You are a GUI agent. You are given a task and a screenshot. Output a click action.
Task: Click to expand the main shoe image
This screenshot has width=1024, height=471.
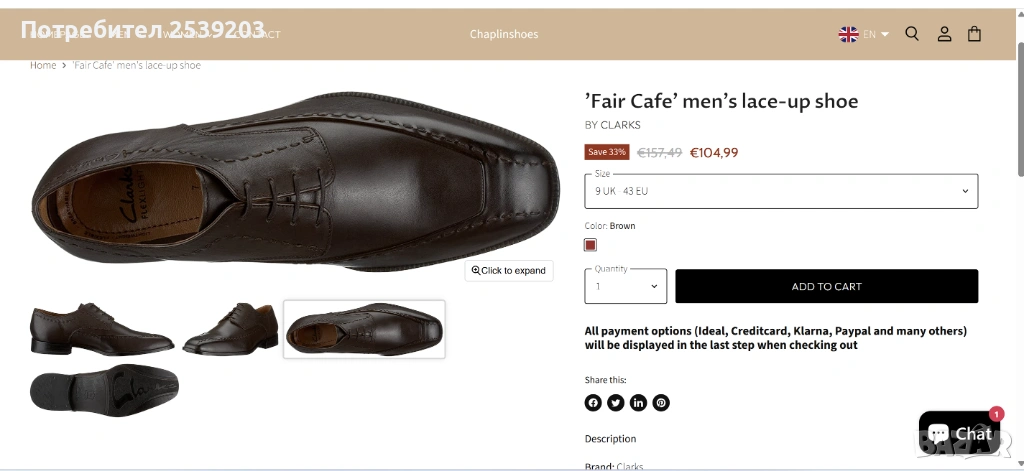[x=509, y=271]
